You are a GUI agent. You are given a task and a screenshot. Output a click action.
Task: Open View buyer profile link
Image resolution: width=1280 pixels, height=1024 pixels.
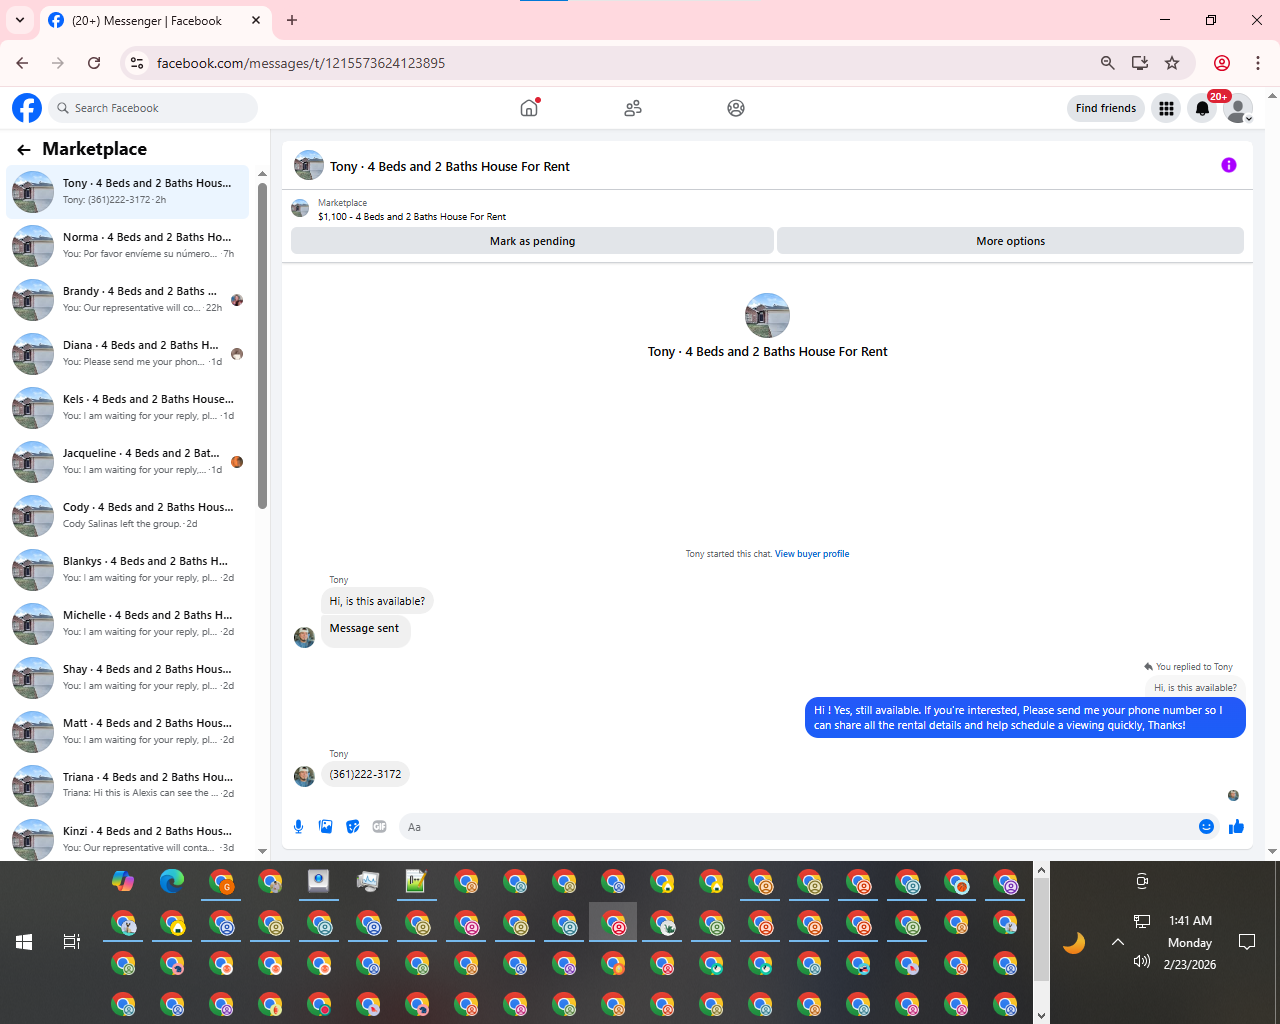point(812,554)
